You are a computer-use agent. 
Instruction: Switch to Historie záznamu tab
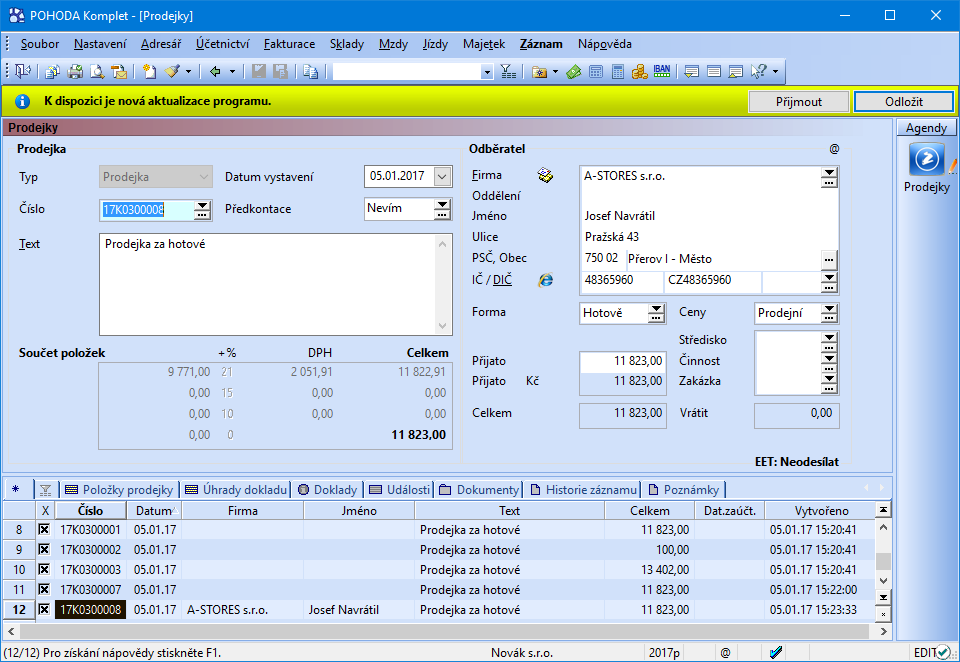pos(584,490)
